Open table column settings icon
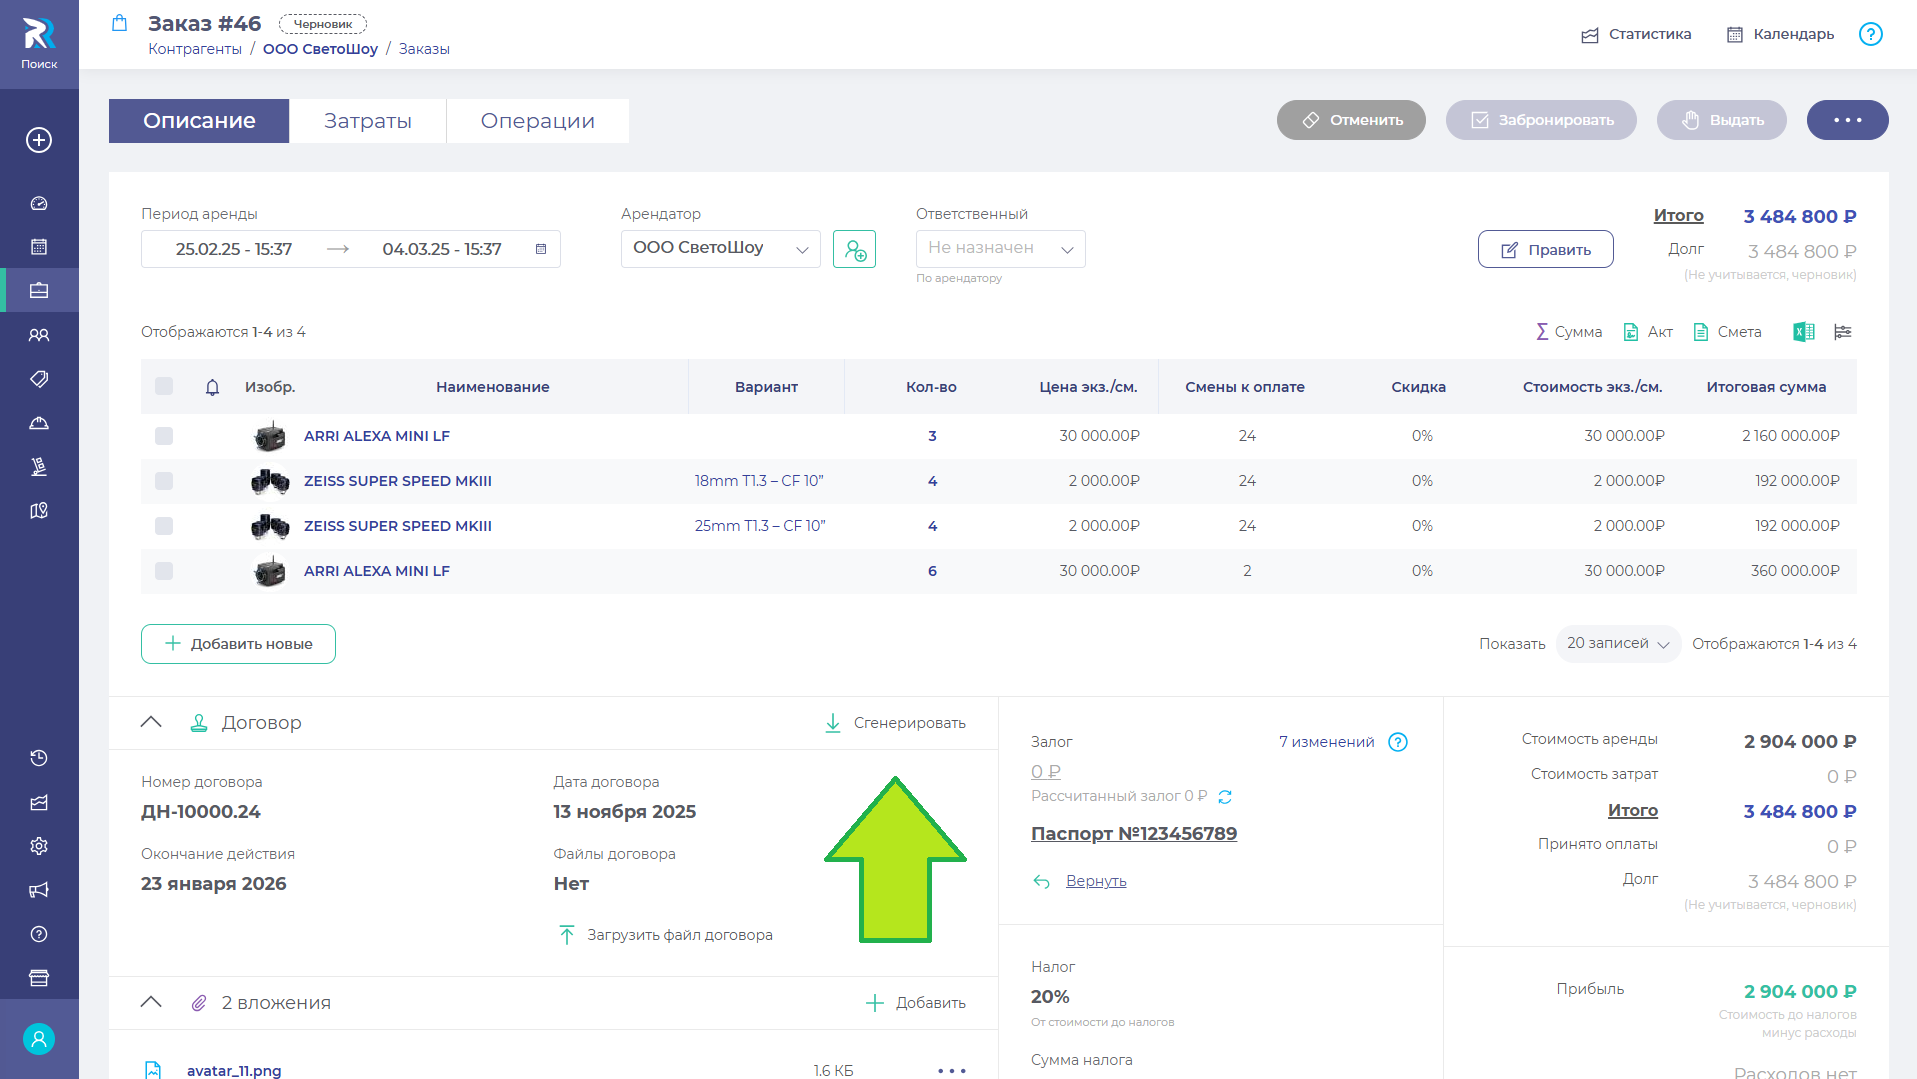 click(x=1843, y=332)
